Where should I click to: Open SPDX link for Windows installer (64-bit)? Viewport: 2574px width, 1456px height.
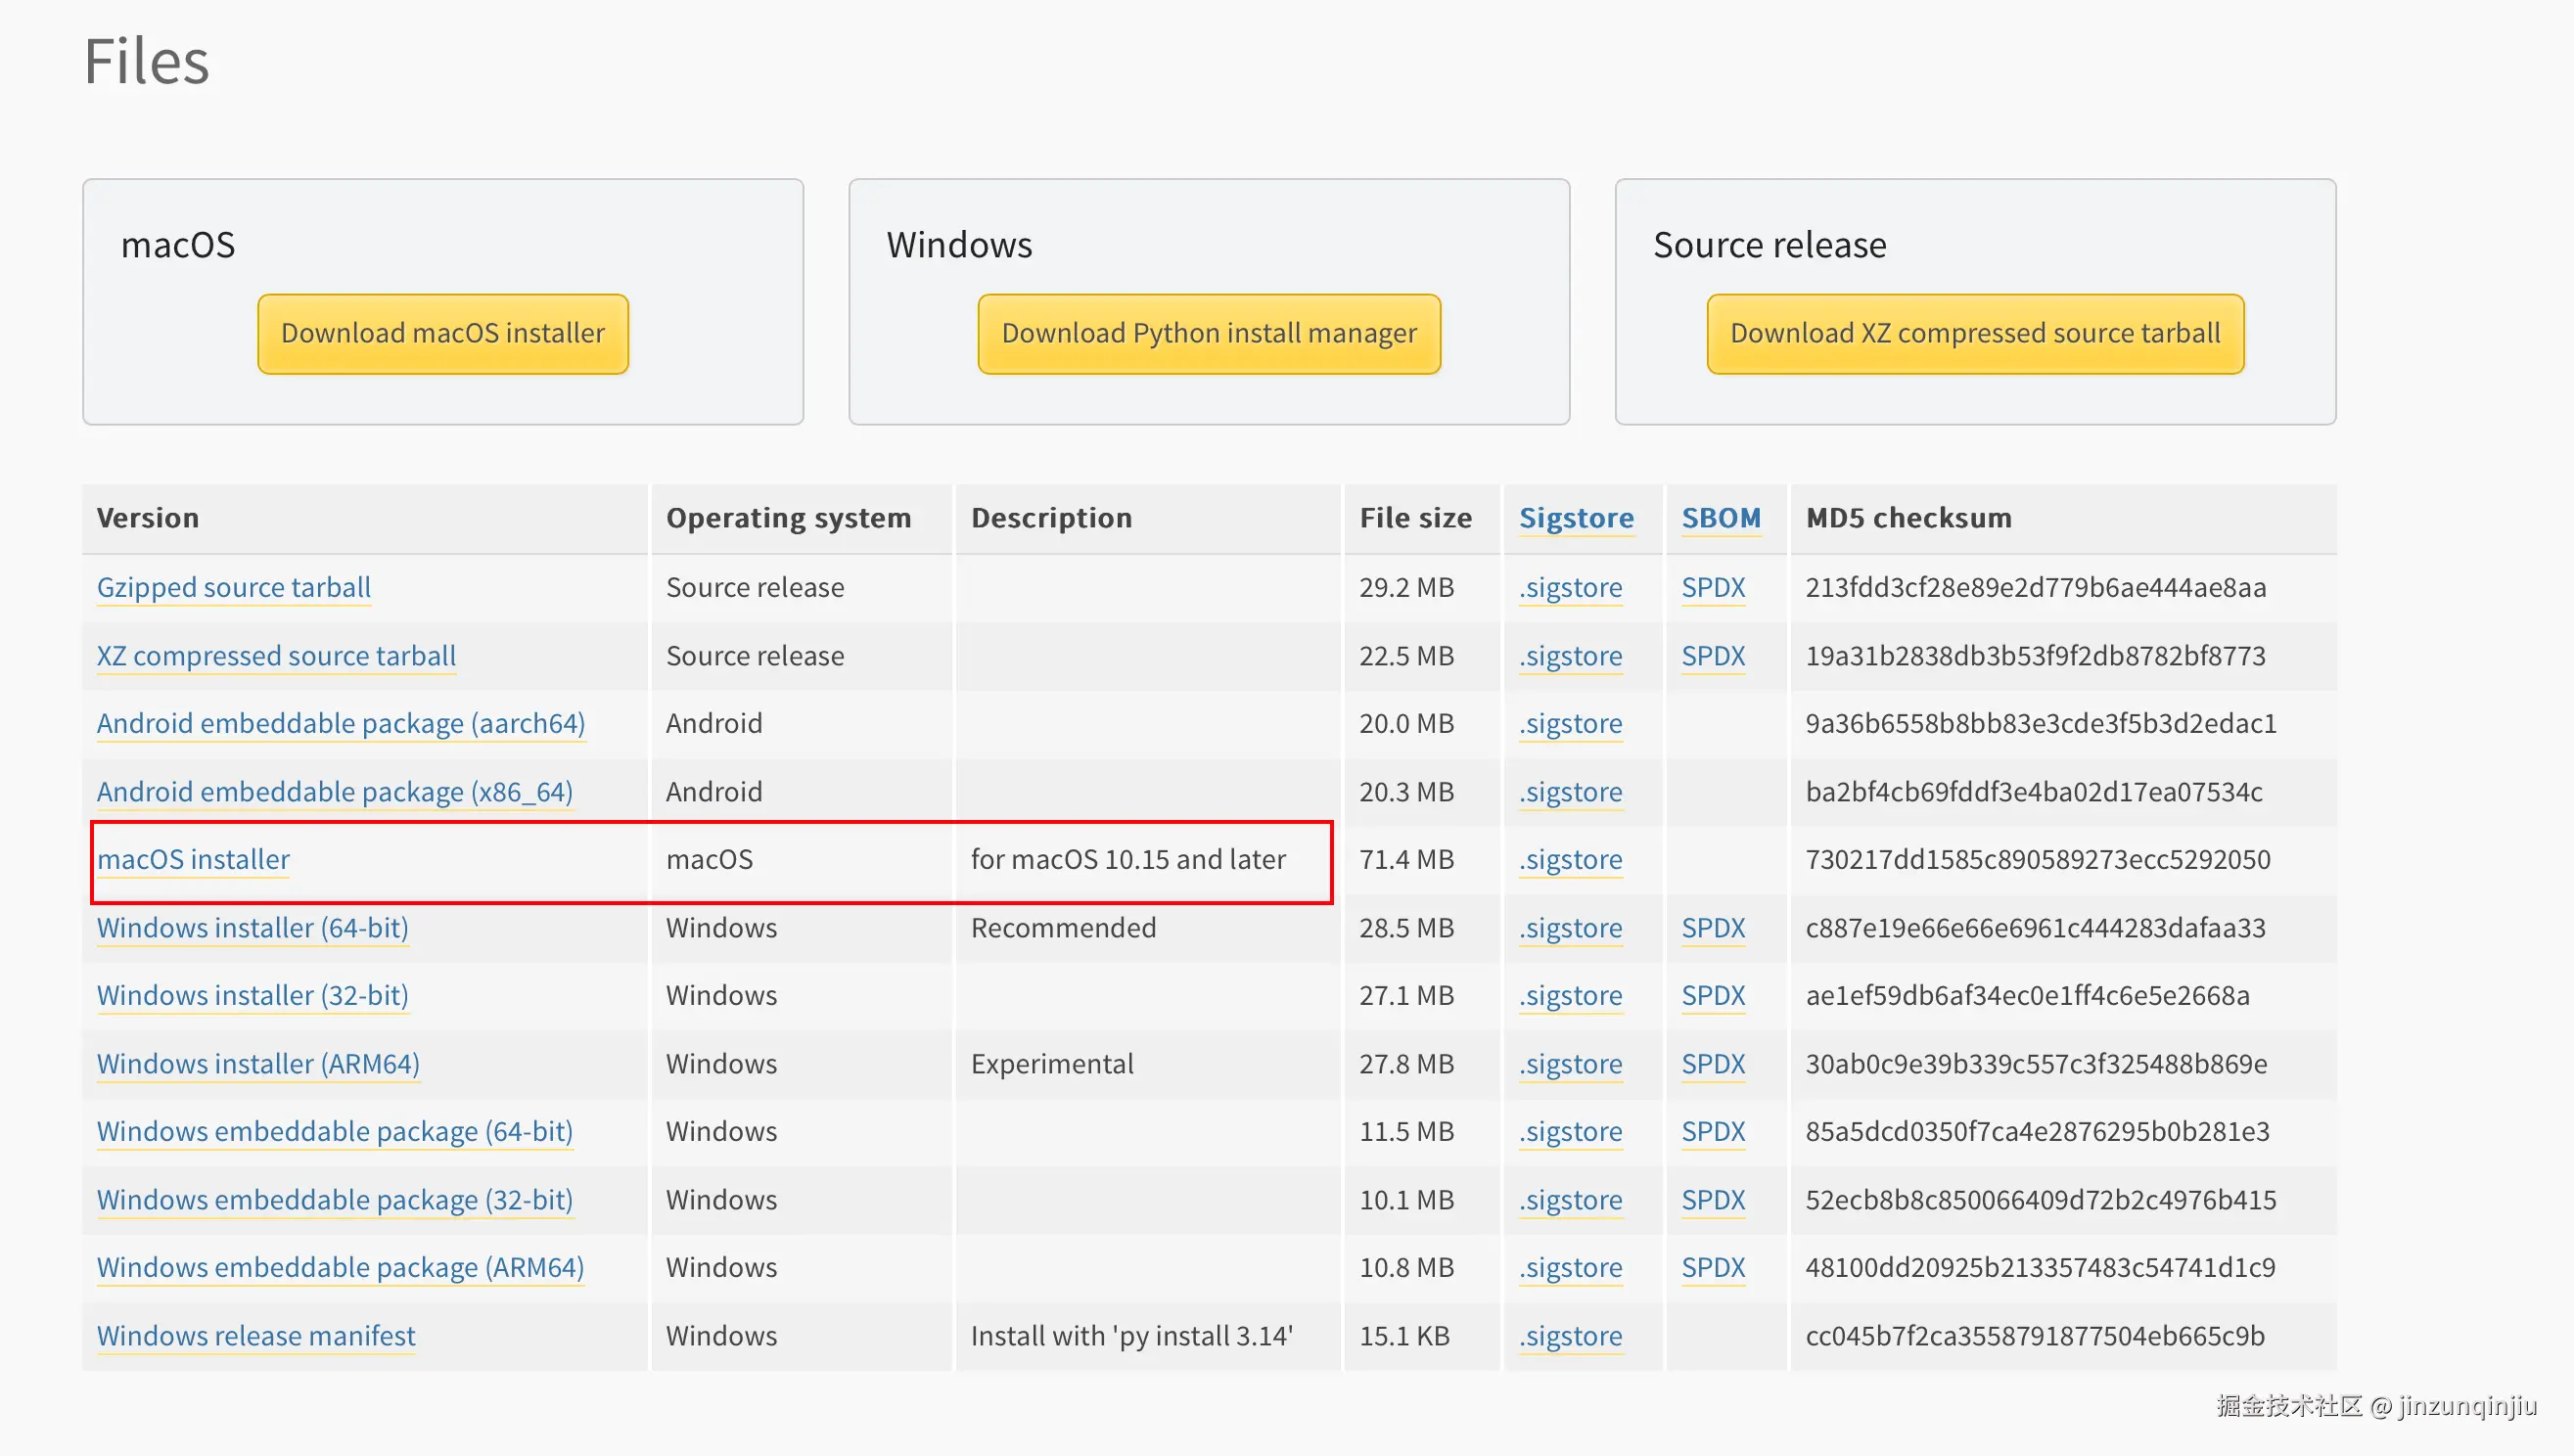pyautogui.click(x=1712, y=927)
